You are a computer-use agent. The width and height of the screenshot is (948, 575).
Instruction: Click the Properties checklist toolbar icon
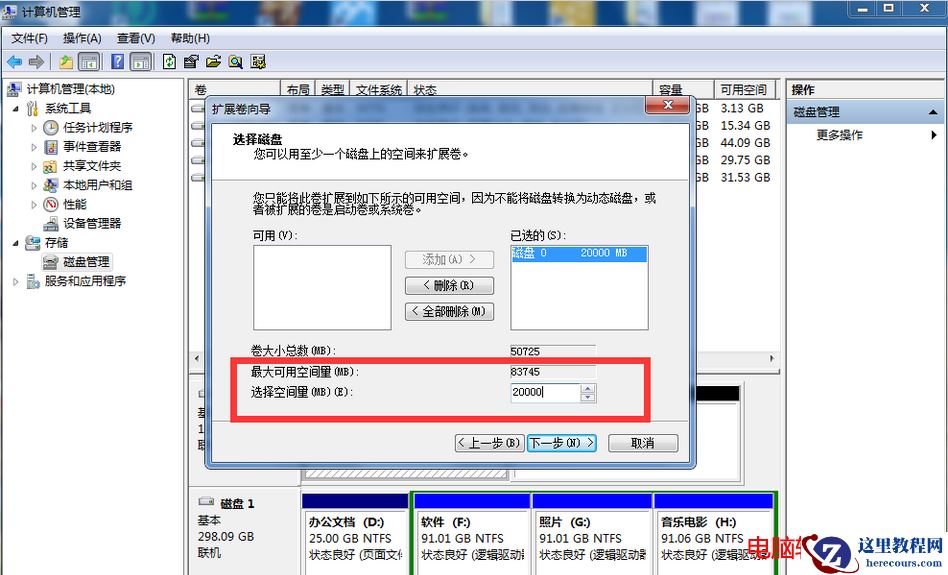pyautogui.click(x=191, y=62)
